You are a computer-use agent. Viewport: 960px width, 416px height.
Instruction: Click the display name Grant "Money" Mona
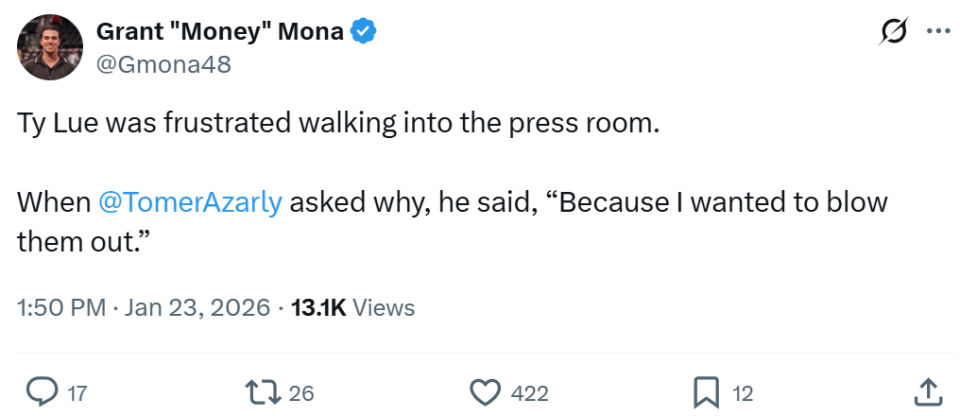coord(219,32)
